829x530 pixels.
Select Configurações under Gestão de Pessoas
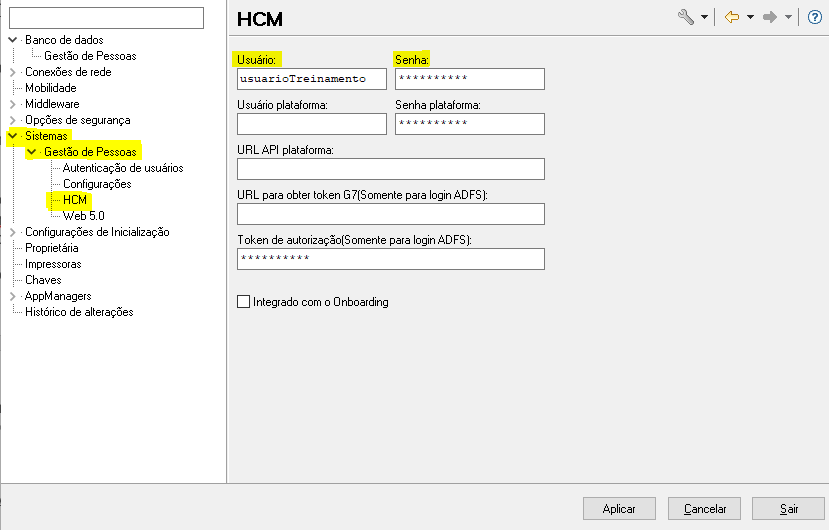coord(97,184)
